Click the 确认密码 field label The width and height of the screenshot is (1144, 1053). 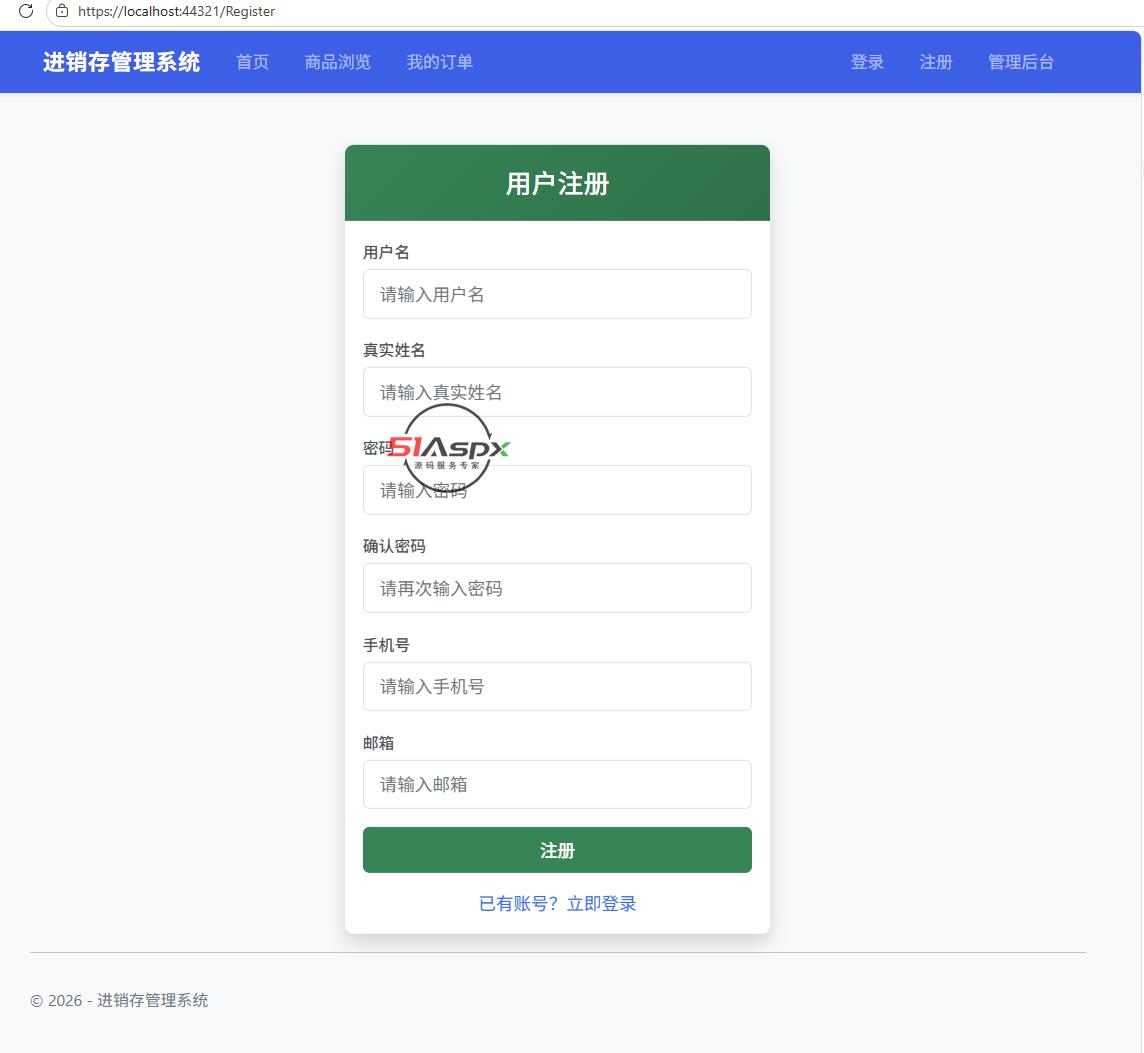(394, 546)
